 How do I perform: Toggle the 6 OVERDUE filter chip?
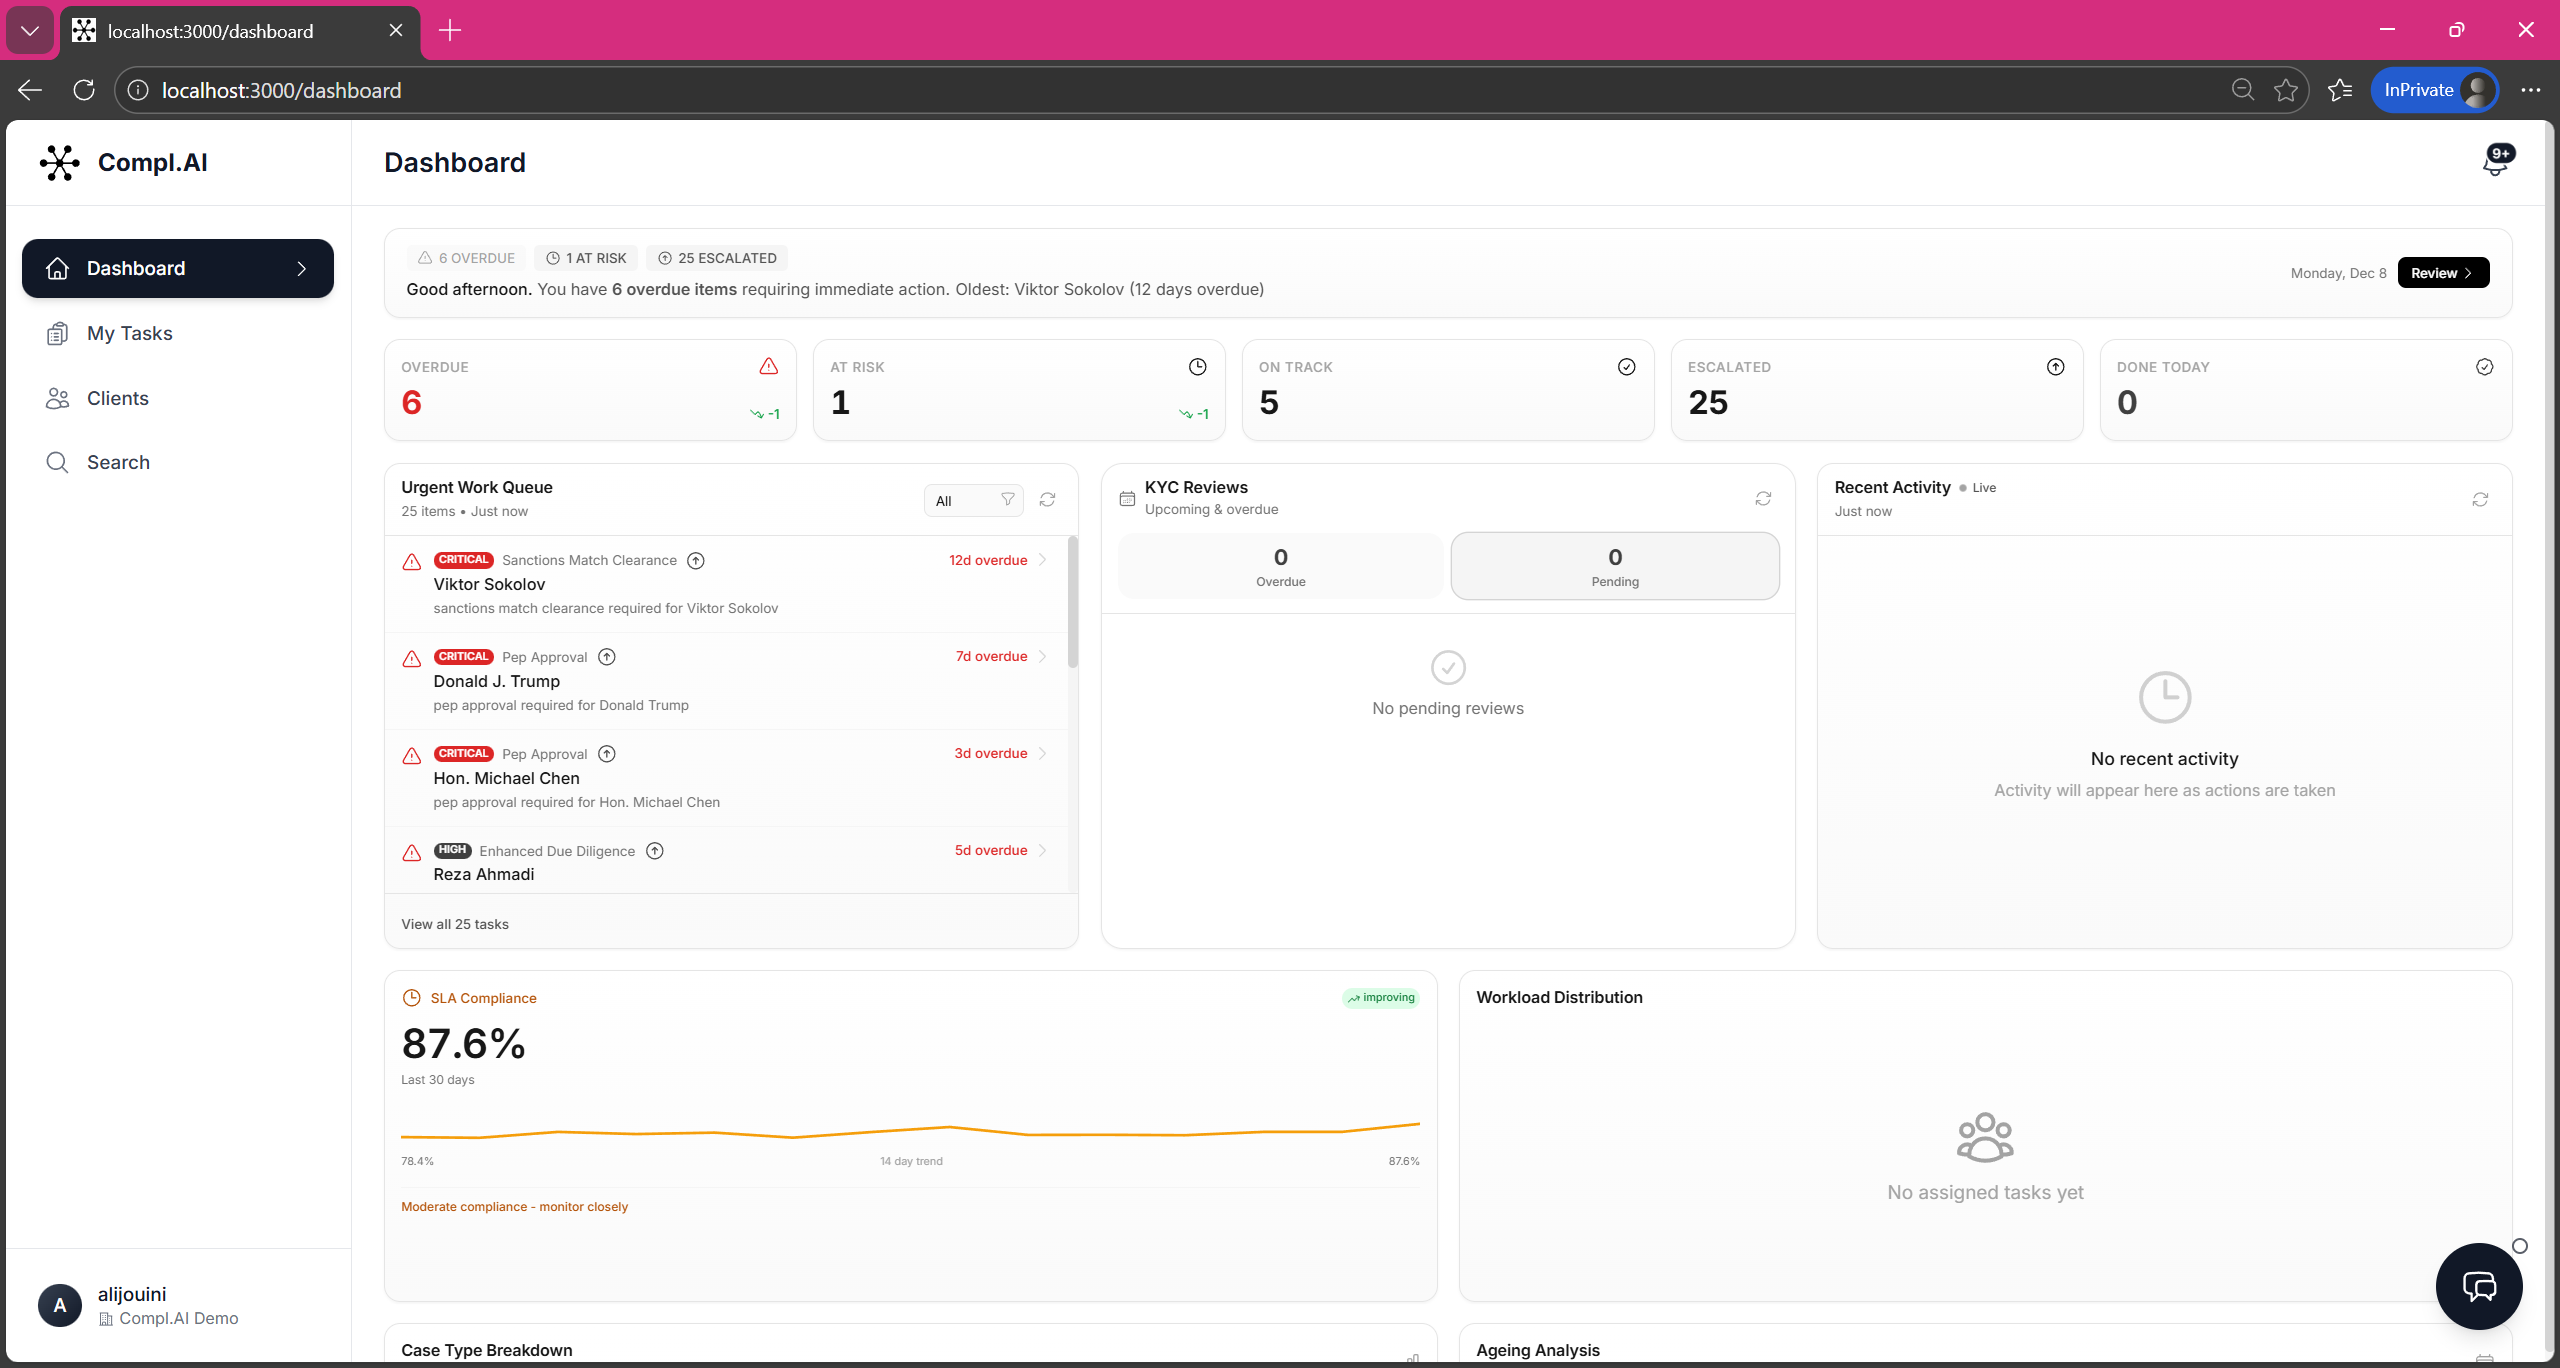tap(466, 258)
